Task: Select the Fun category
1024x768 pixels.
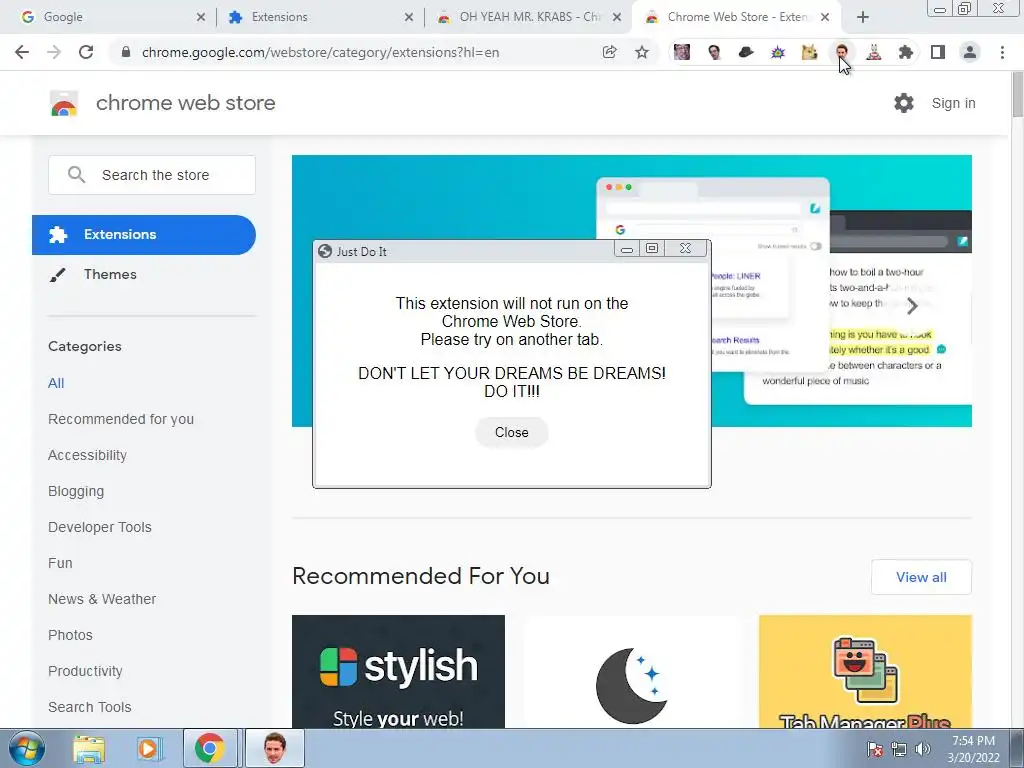Action: (x=60, y=563)
